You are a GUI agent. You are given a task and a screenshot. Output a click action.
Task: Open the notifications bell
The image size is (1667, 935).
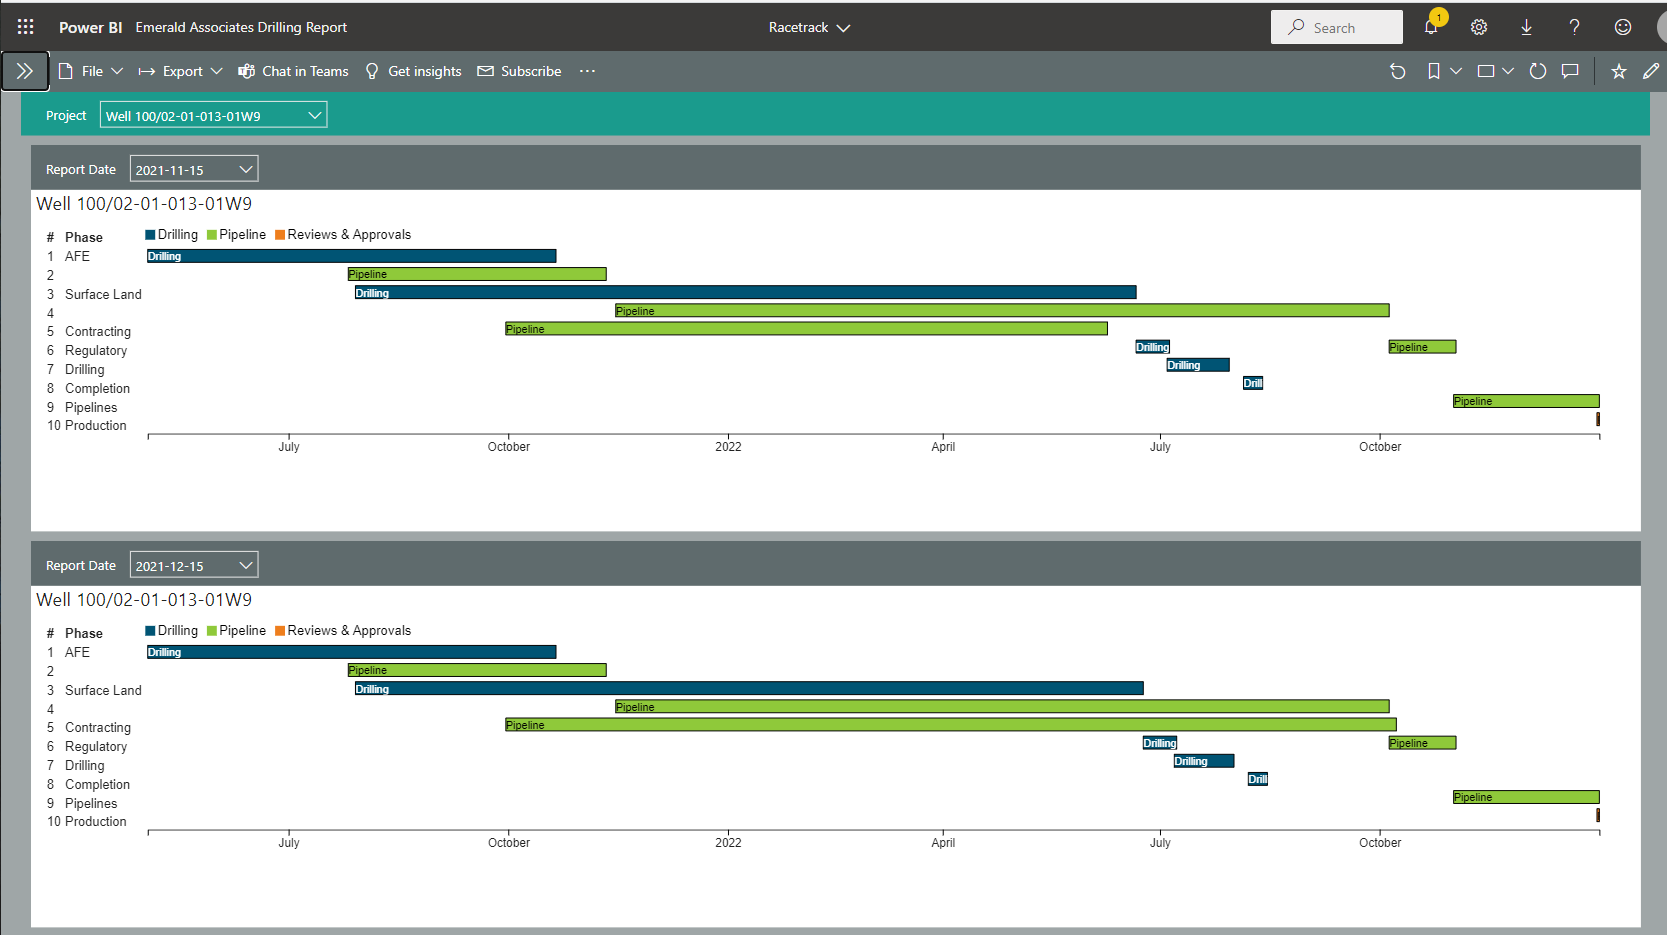point(1431,27)
